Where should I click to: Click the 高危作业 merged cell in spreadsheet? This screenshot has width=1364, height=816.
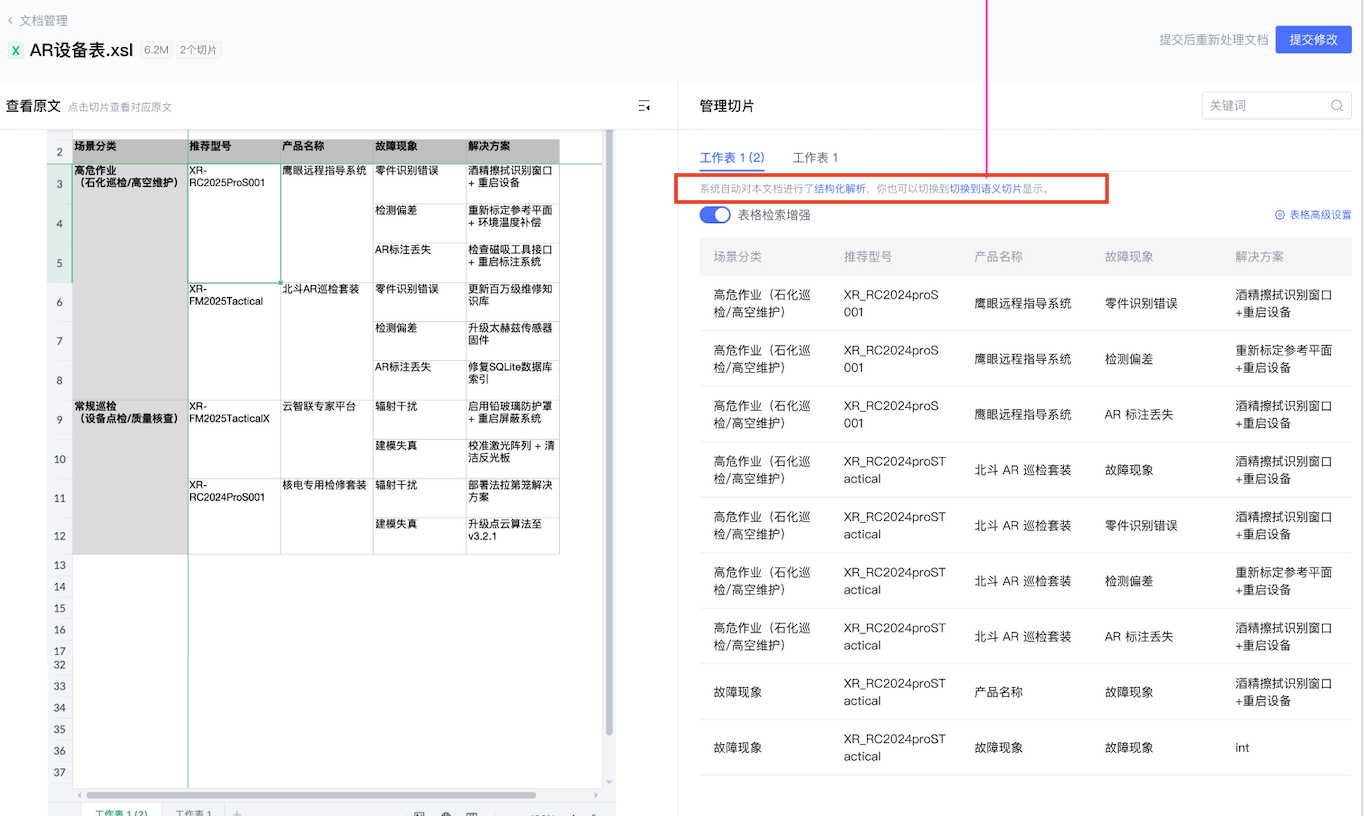pyautogui.click(x=130, y=282)
